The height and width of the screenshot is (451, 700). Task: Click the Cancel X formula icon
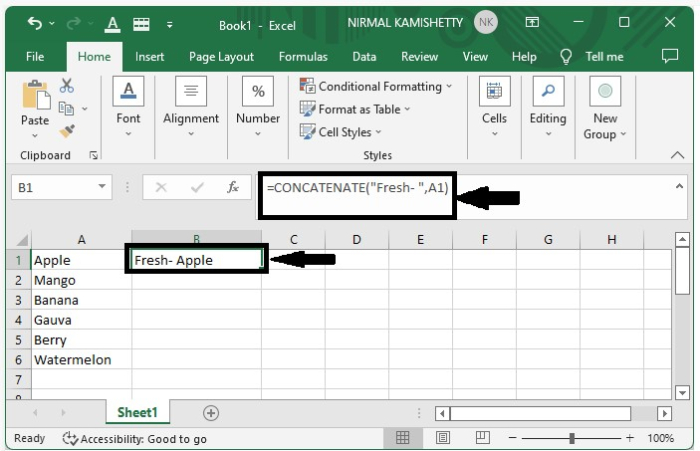(x=161, y=187)
